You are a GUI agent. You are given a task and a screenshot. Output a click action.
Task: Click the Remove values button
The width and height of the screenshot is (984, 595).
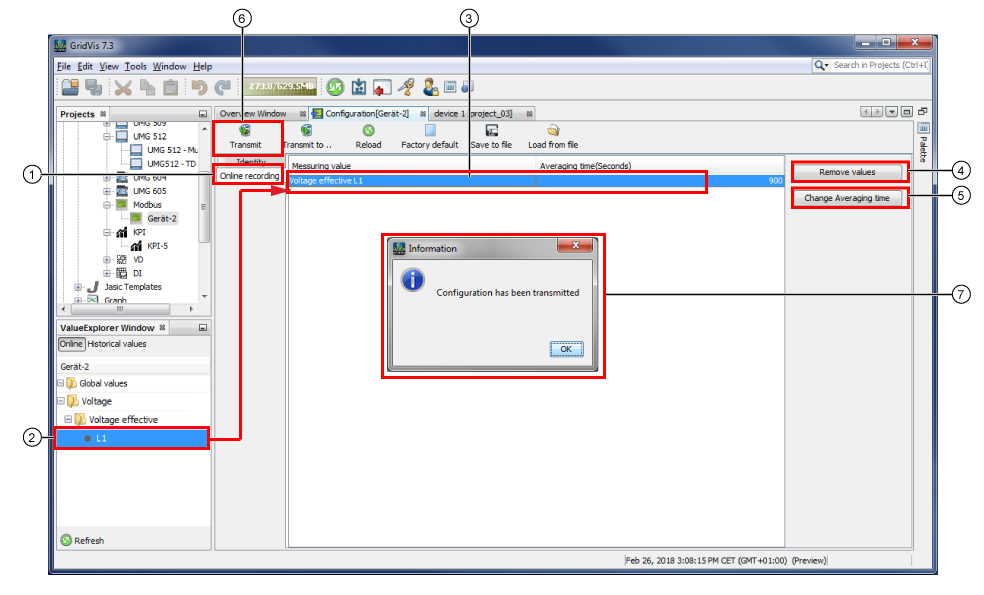click(847, 172)
